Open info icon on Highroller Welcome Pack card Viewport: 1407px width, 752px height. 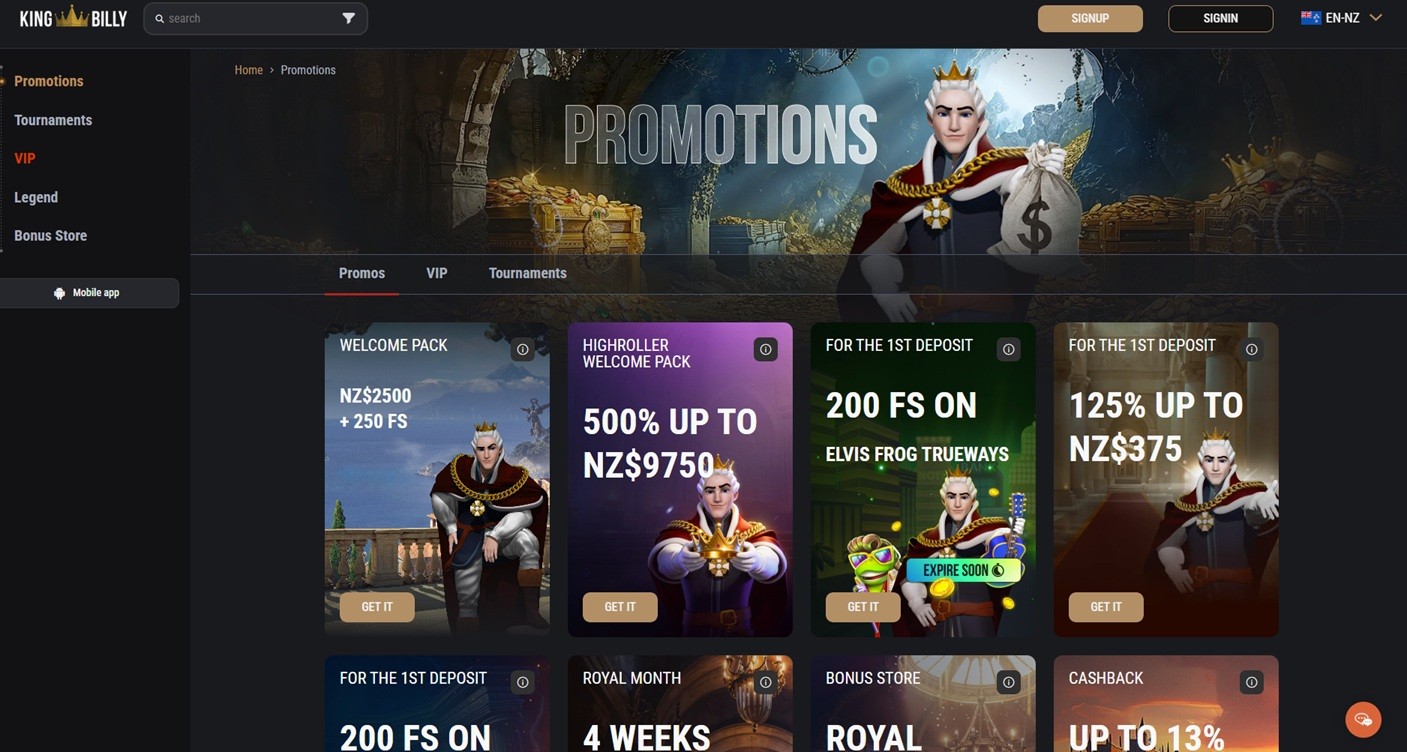click(x=765, y=349)
